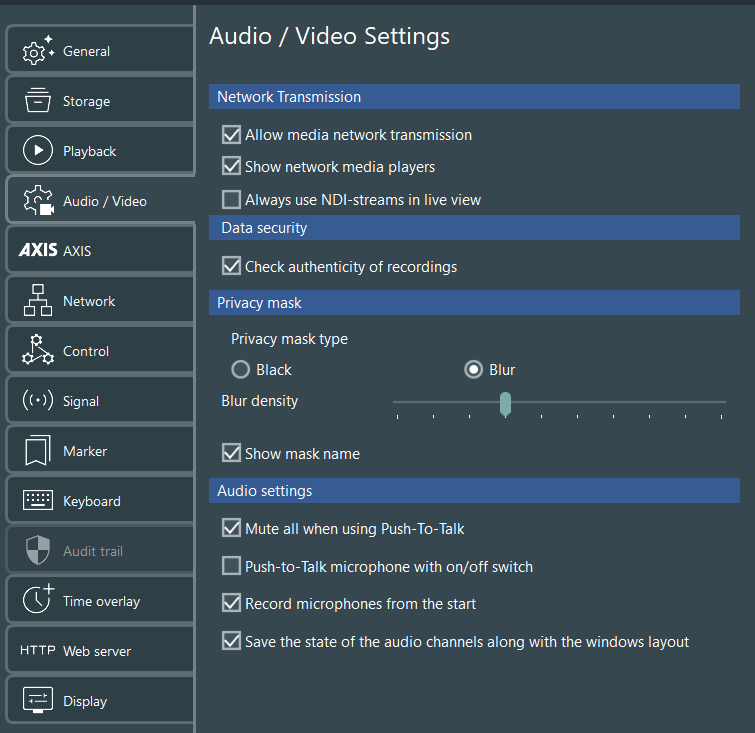Disable Allow media network transmission
Viewport: 755px width, 733px height.
[231, 135]
